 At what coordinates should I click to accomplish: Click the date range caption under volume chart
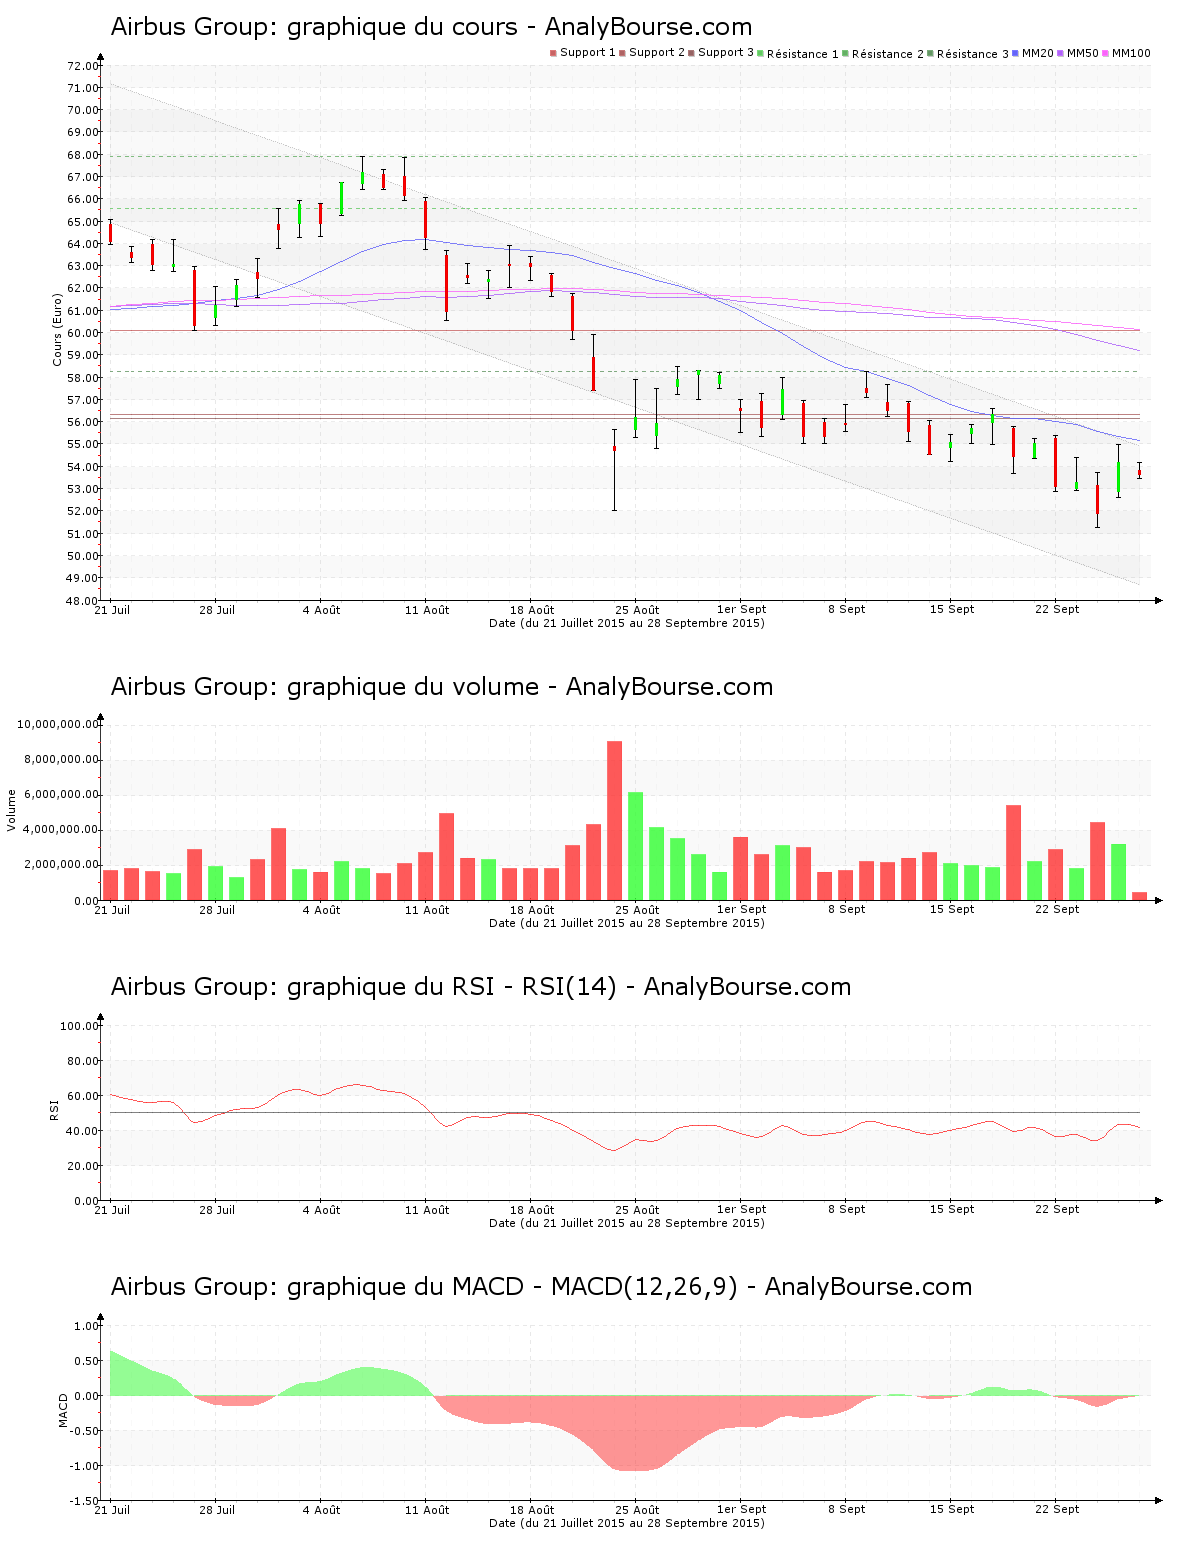[627, 923]
